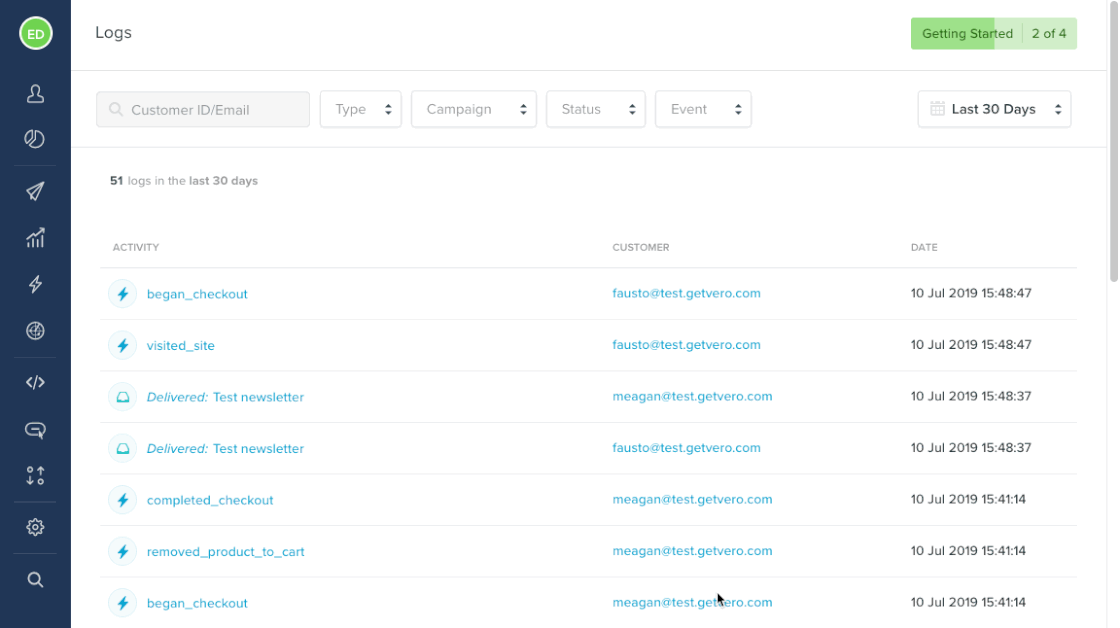Start a search using the magnifier icon
Screen dimensions: 1120x628
pyautogui.click(x=35, y=579)
